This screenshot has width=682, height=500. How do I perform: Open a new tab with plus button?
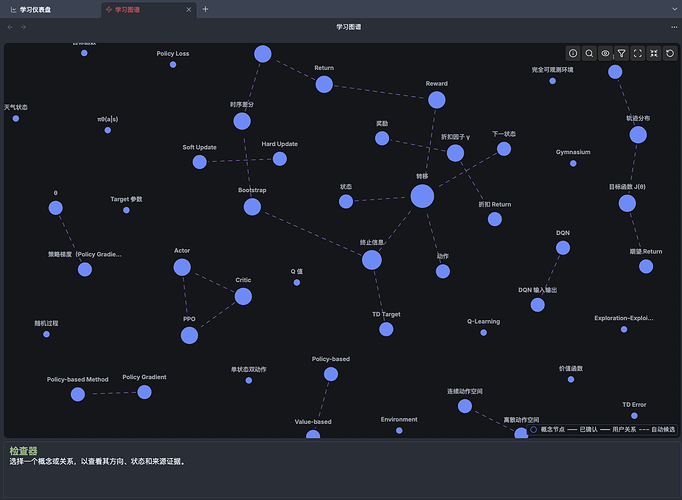205,9
